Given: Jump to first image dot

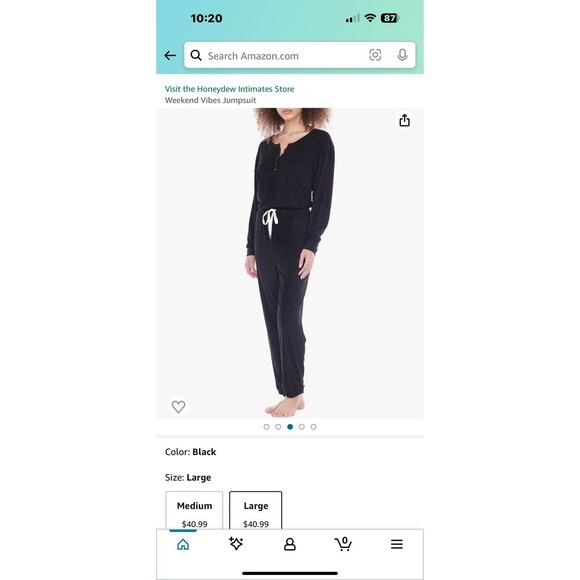Looking at the screenshot, I should pos(266,427).
